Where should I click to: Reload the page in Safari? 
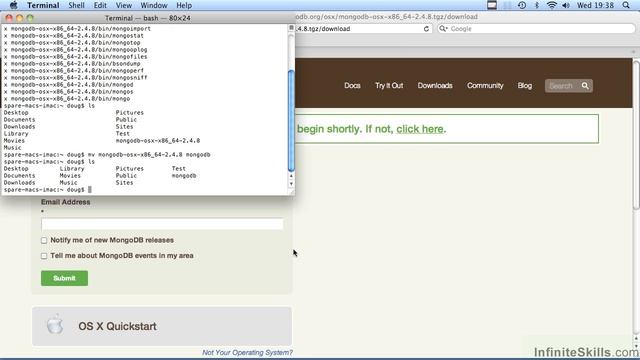(x=426, y=29)
